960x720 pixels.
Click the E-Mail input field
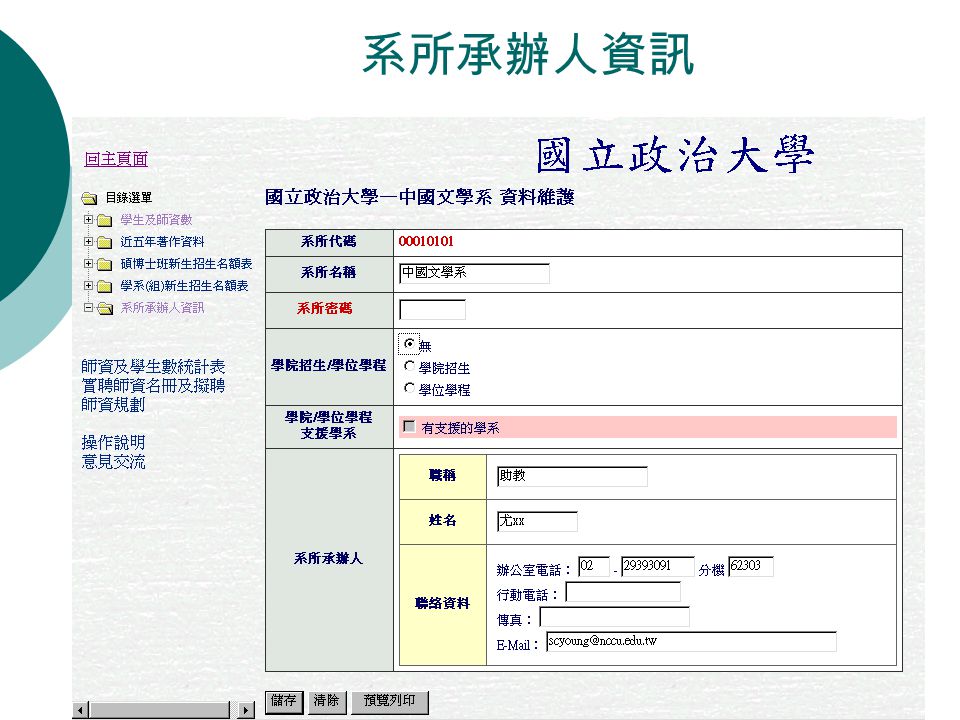coord(691,642)
